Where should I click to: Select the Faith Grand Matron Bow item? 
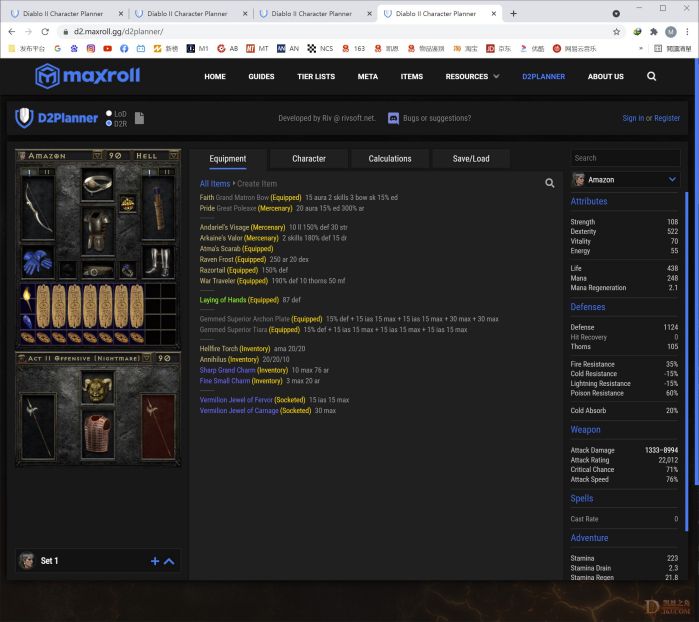[299, 197]
